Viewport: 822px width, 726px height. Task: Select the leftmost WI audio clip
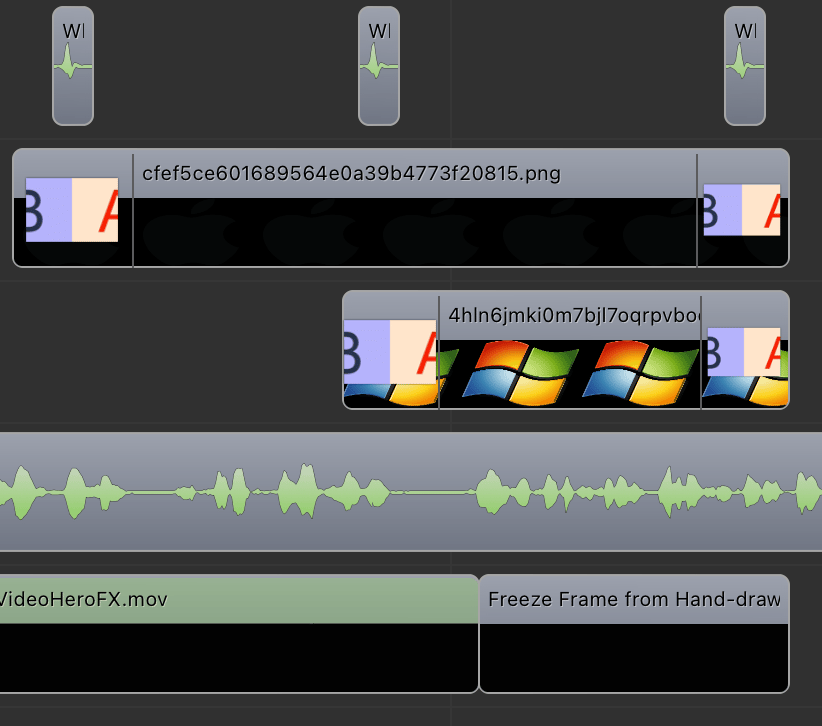point(73,66)
